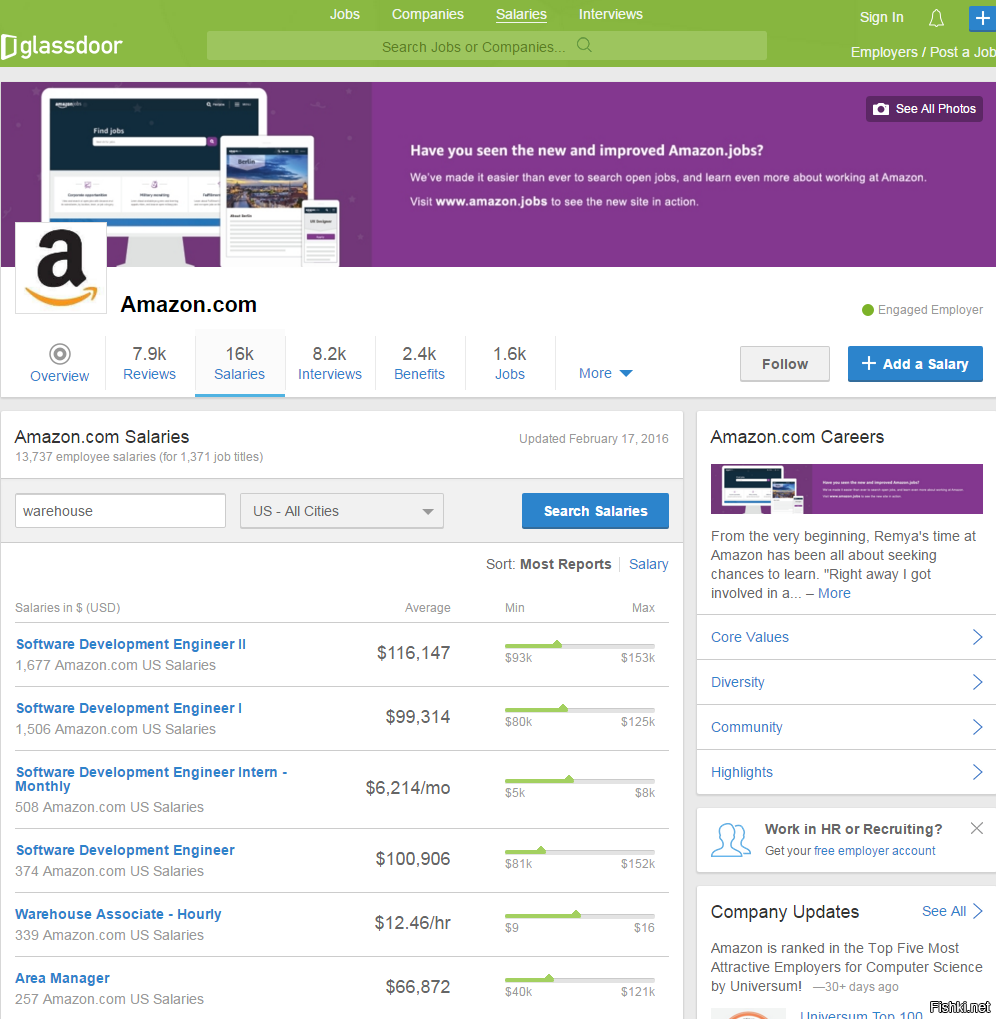Switch to the 16k Salaries tab
This screenshot has height=1019, width=996.
pos(240,363)
